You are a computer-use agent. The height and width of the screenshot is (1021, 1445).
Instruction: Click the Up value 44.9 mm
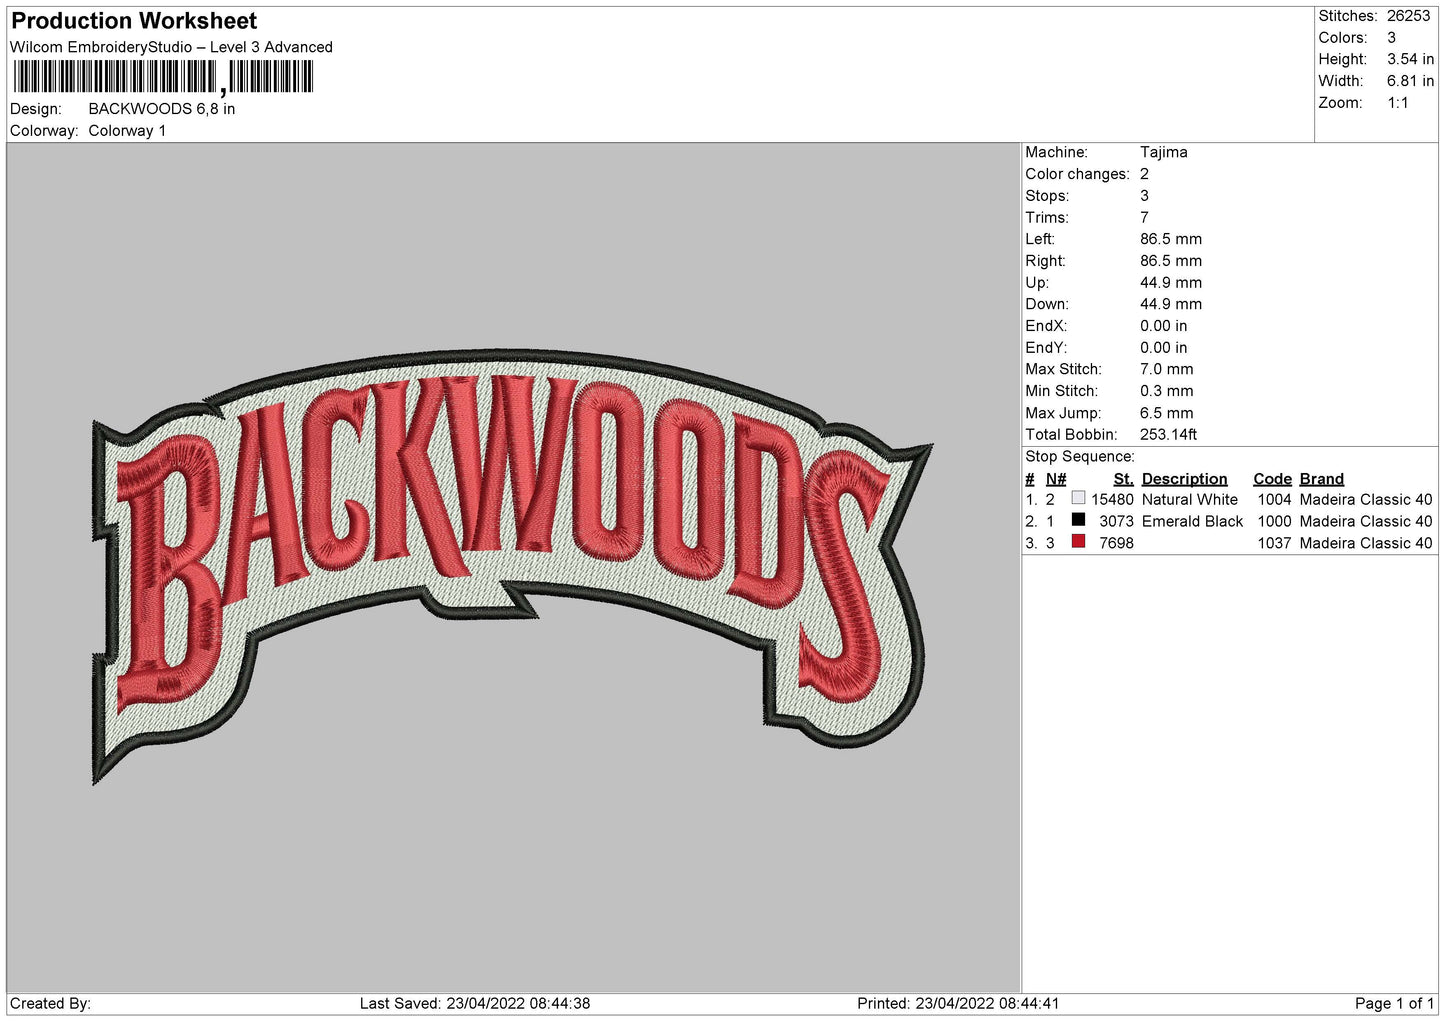point(1171,283)
